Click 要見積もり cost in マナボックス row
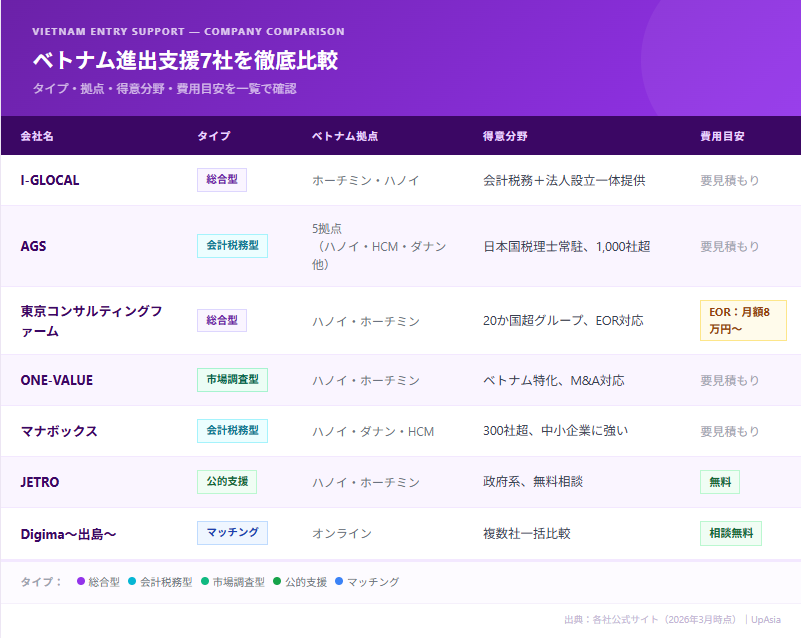This screenshot has height=638, width=801. point(729,432)
